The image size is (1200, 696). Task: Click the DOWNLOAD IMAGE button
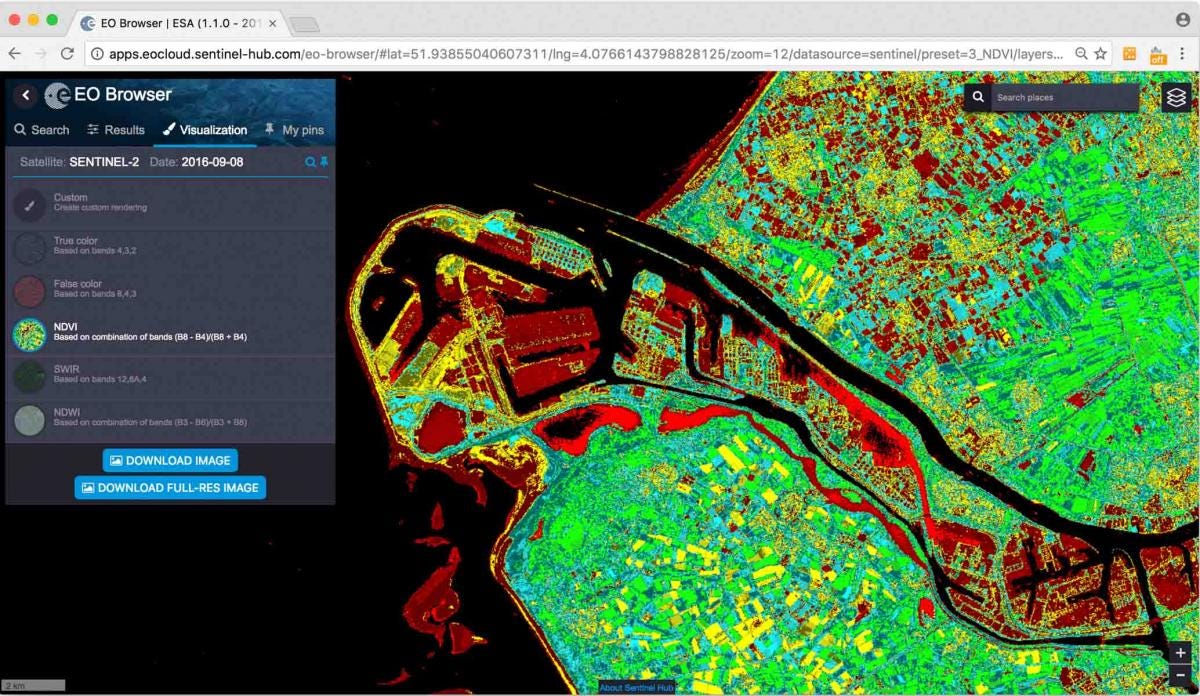[169, 460]
